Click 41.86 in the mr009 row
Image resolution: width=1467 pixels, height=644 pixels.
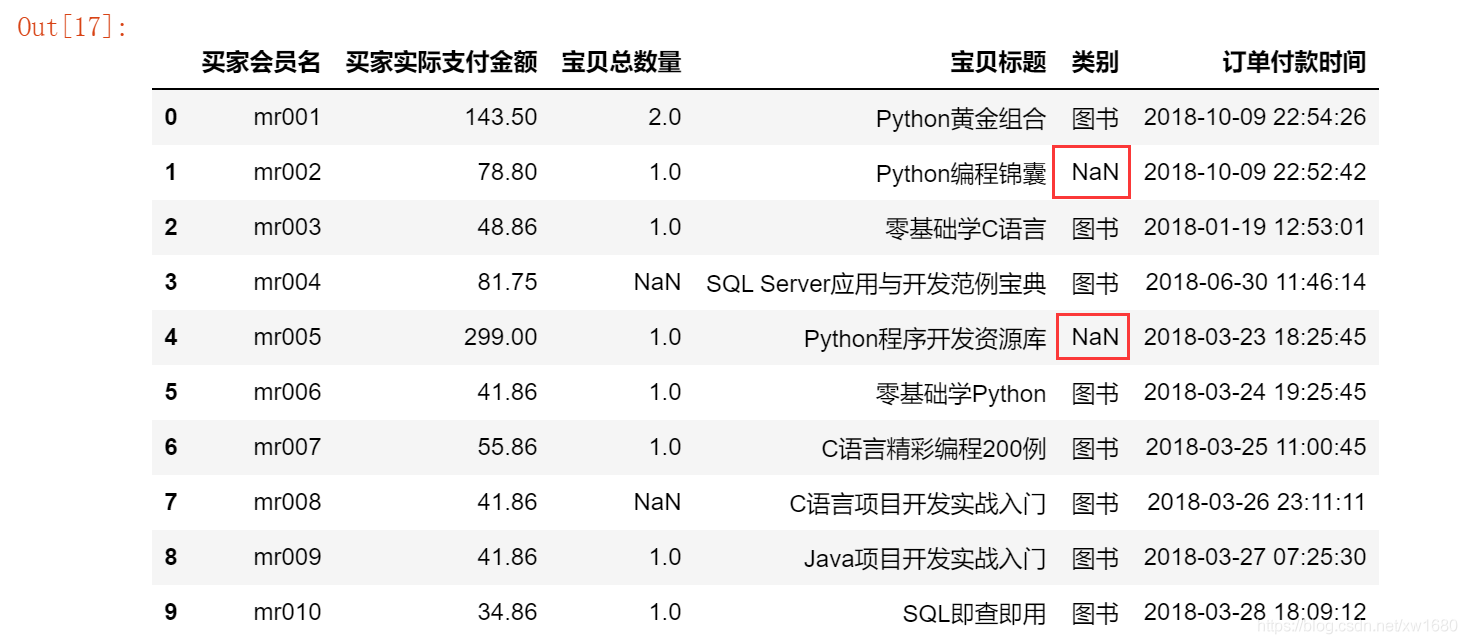click(507, 557)
